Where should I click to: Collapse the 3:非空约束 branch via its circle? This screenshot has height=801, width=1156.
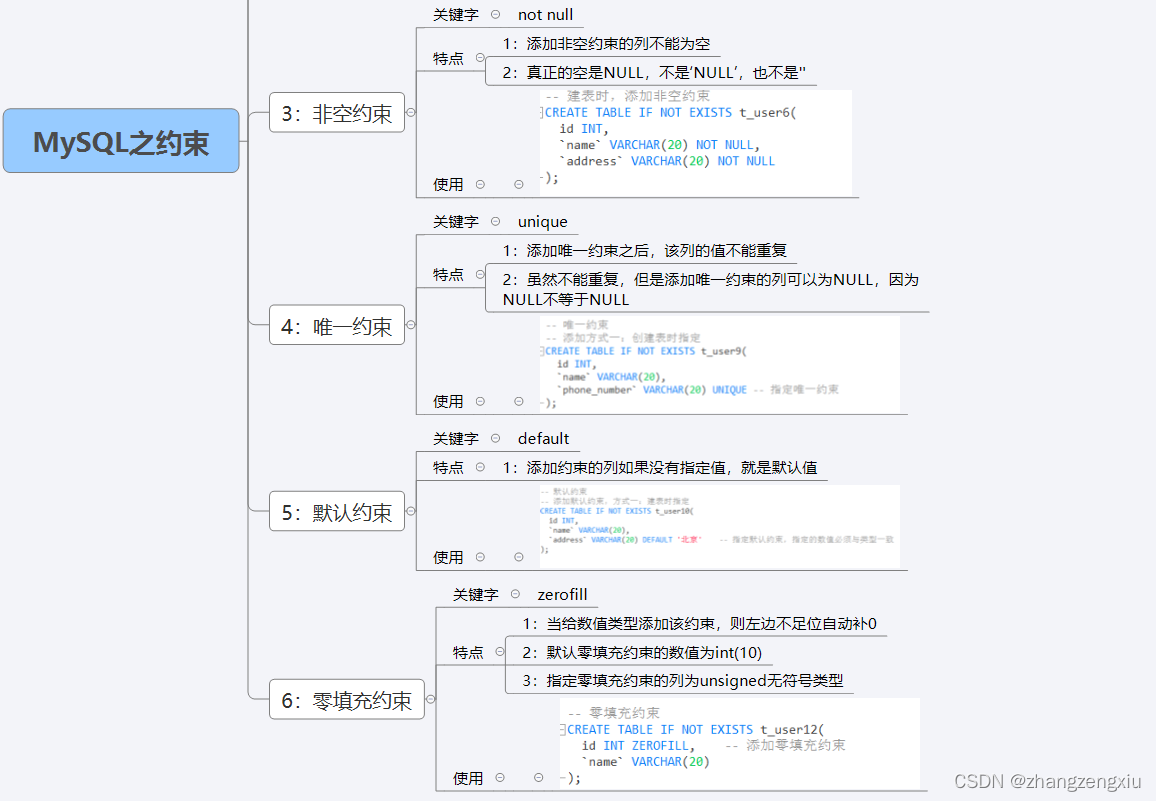pos(411,113)
